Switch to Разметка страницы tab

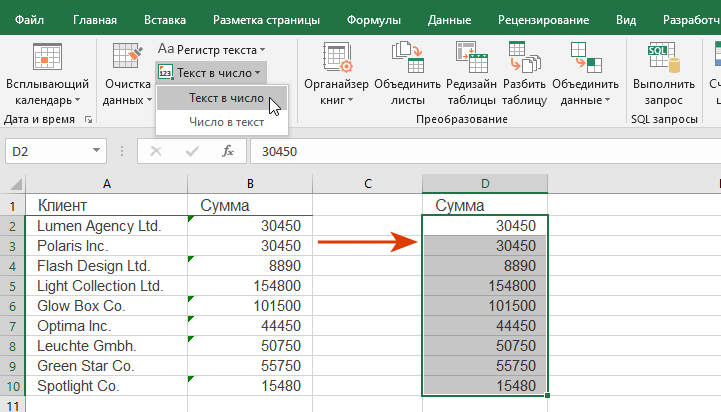(266, 20)
